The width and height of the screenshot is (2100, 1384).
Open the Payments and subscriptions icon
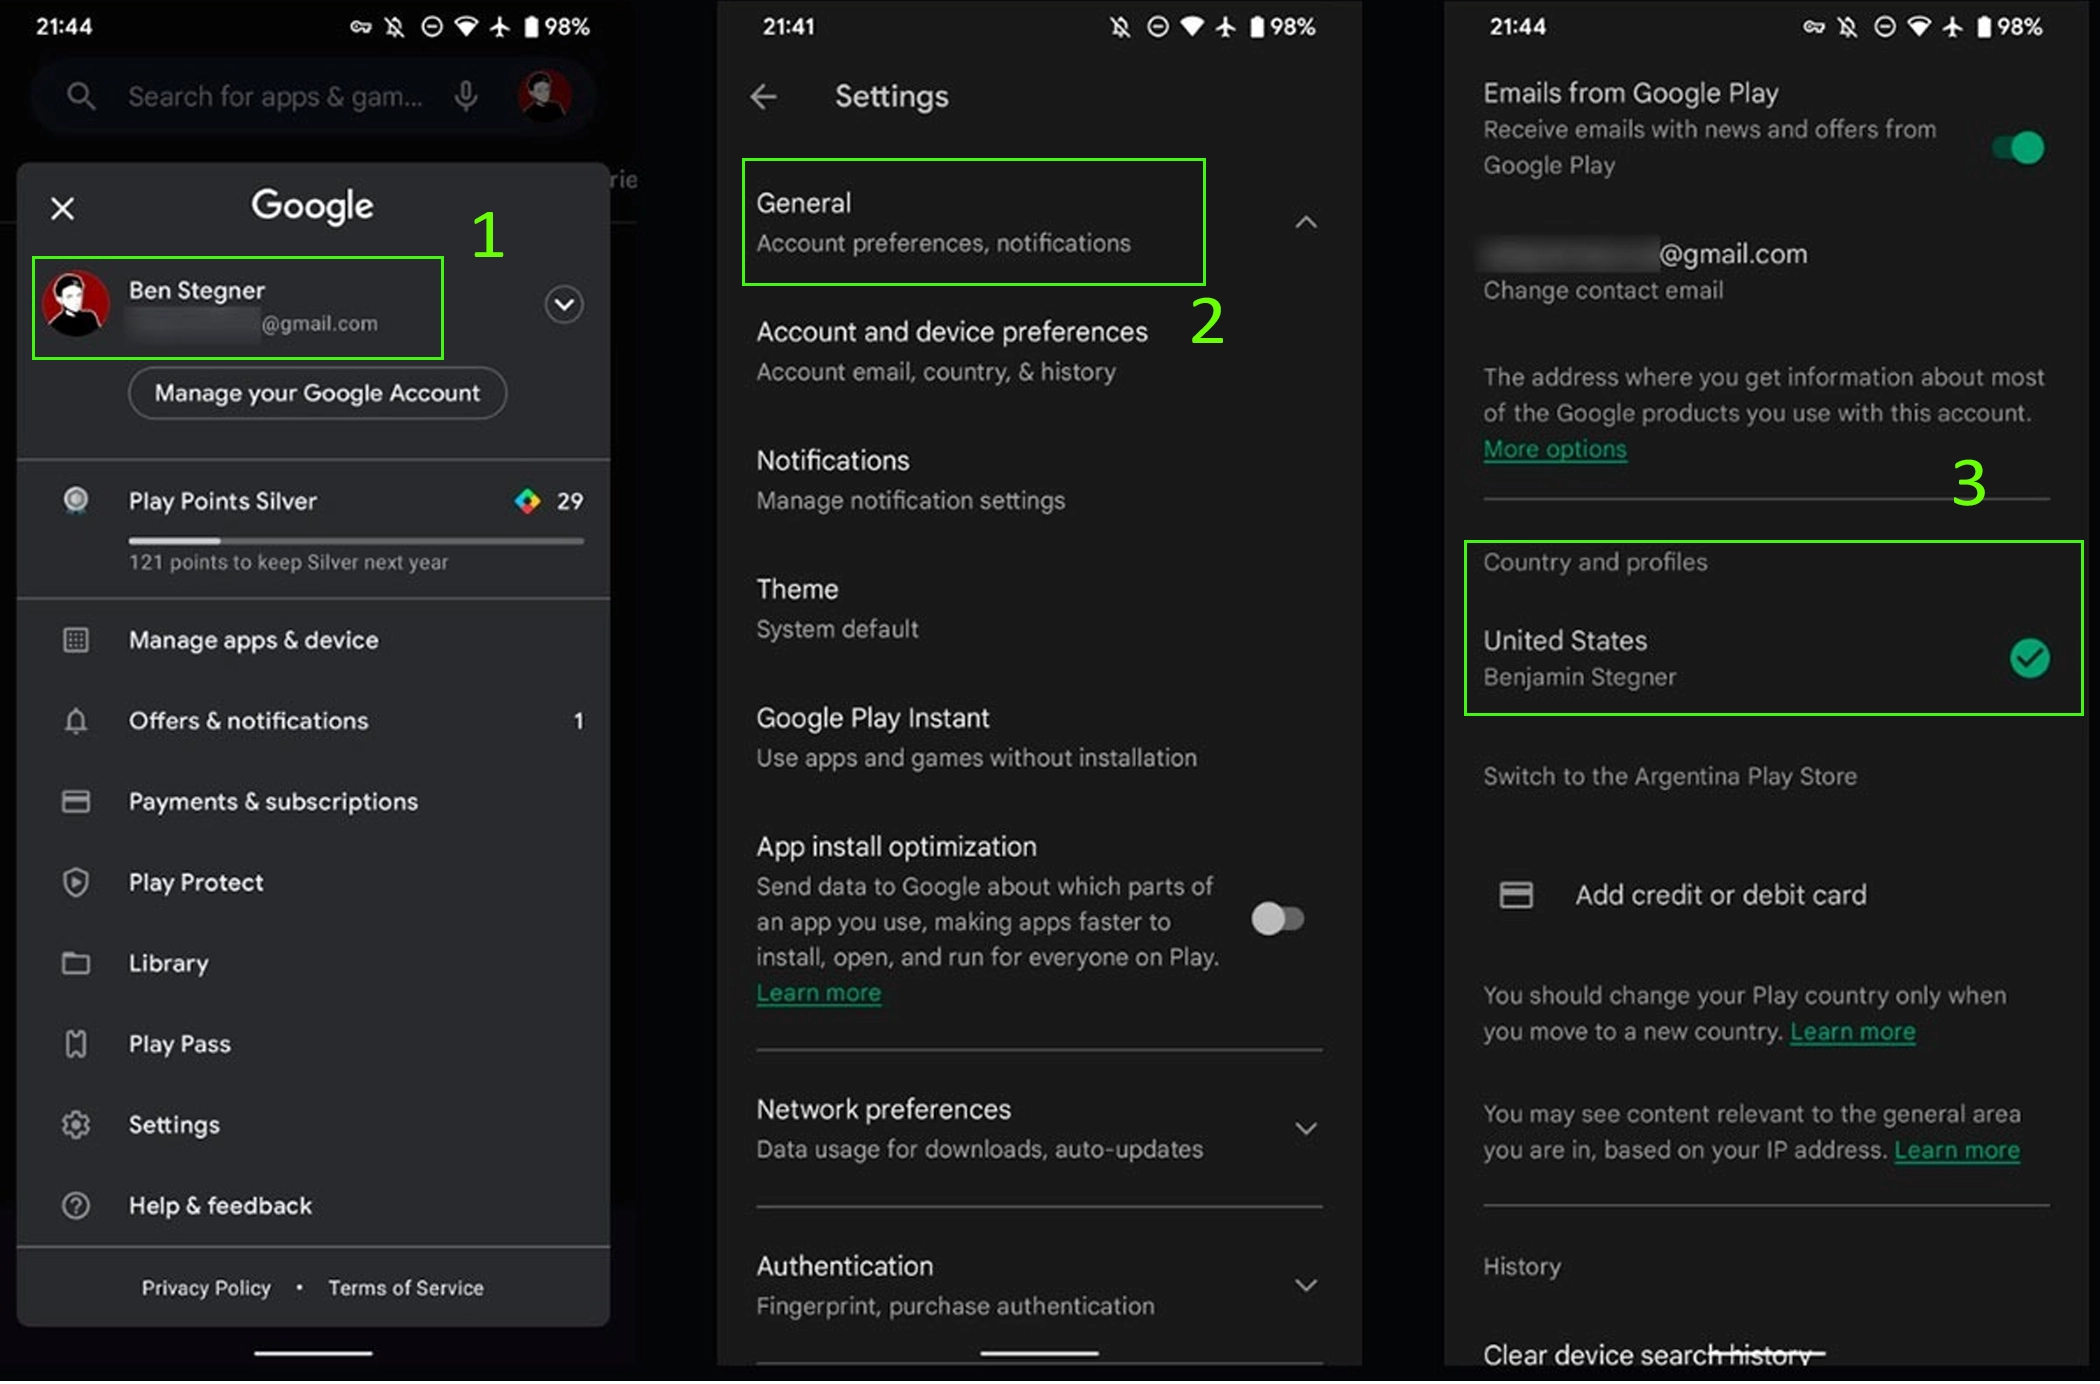click(73, 802)
